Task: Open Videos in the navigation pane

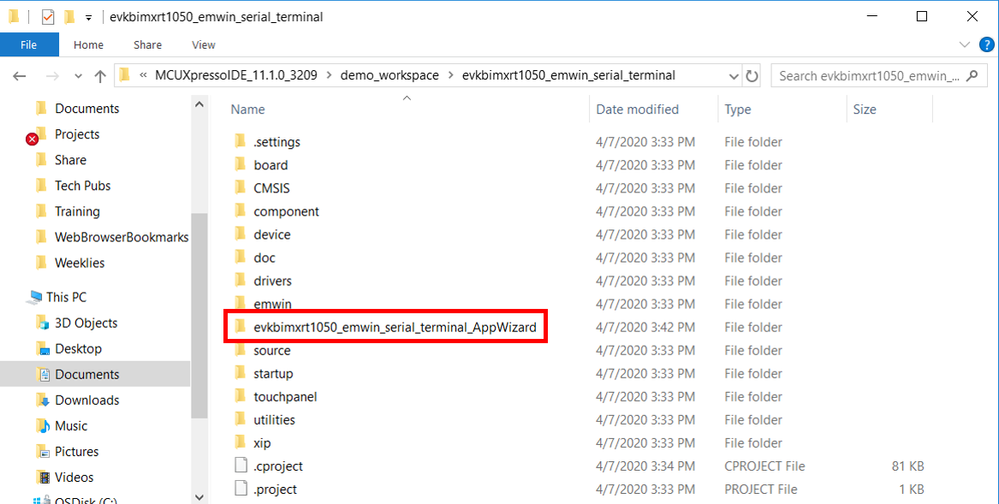Action: (74, 477)
